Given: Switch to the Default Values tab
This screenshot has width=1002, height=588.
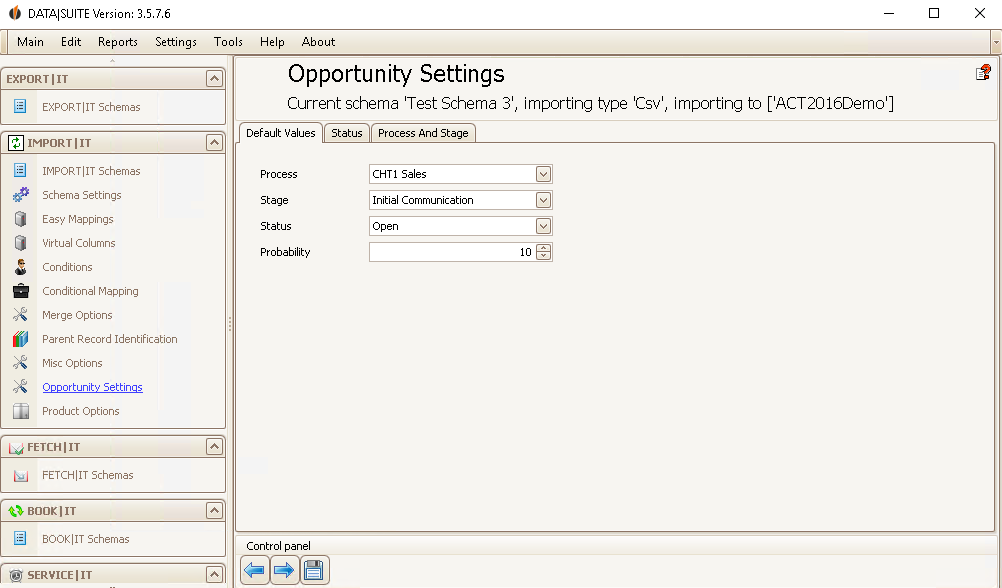Looking at the screenshot, I should point(281,133).
